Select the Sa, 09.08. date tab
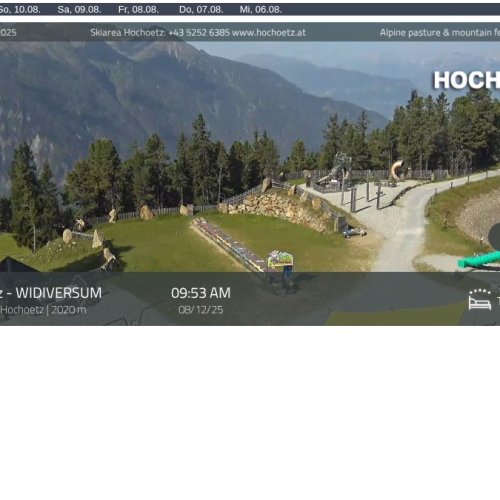Image resolution: width=500 pixels, height=500 pixels. click(79, 10)
